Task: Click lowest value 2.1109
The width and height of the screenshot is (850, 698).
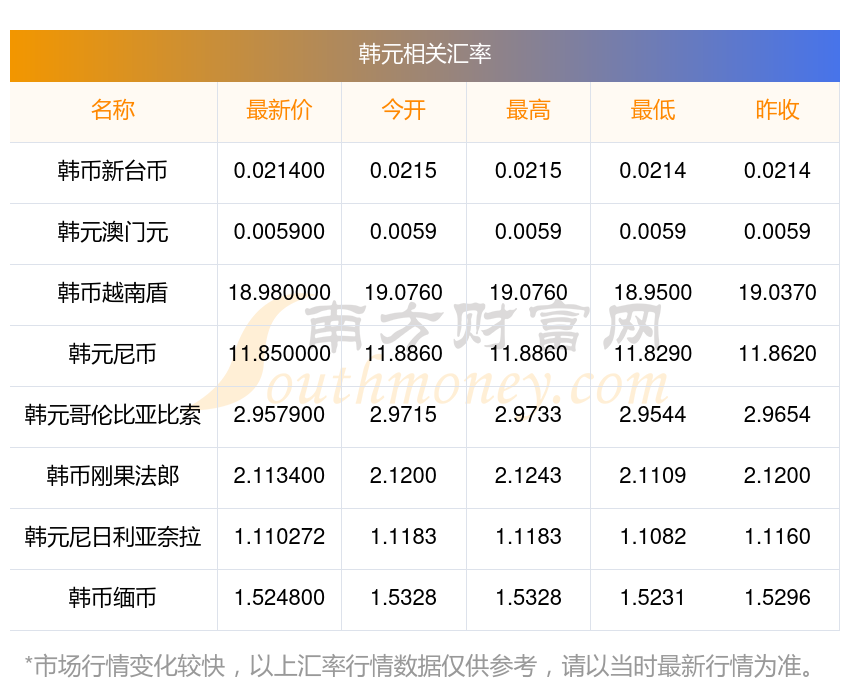Action: point(653,476)
